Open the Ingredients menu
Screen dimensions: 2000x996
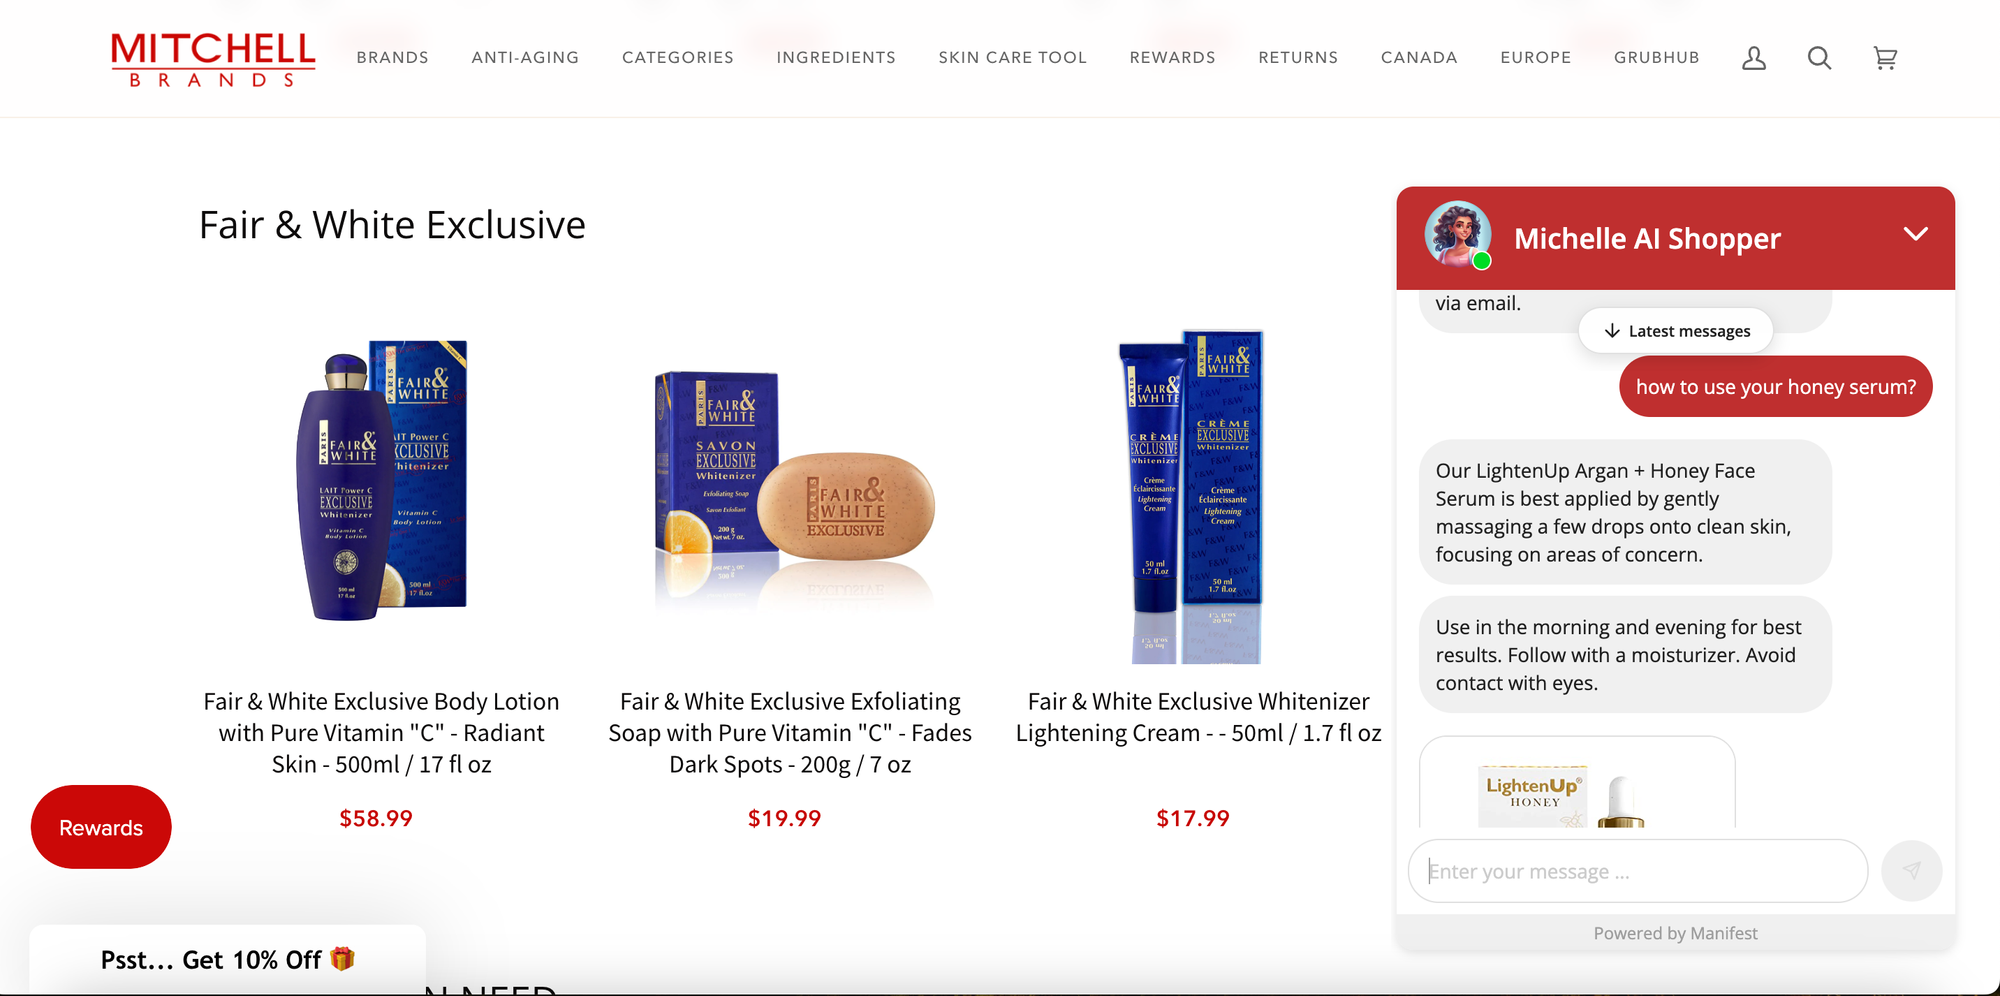[836, 58]
